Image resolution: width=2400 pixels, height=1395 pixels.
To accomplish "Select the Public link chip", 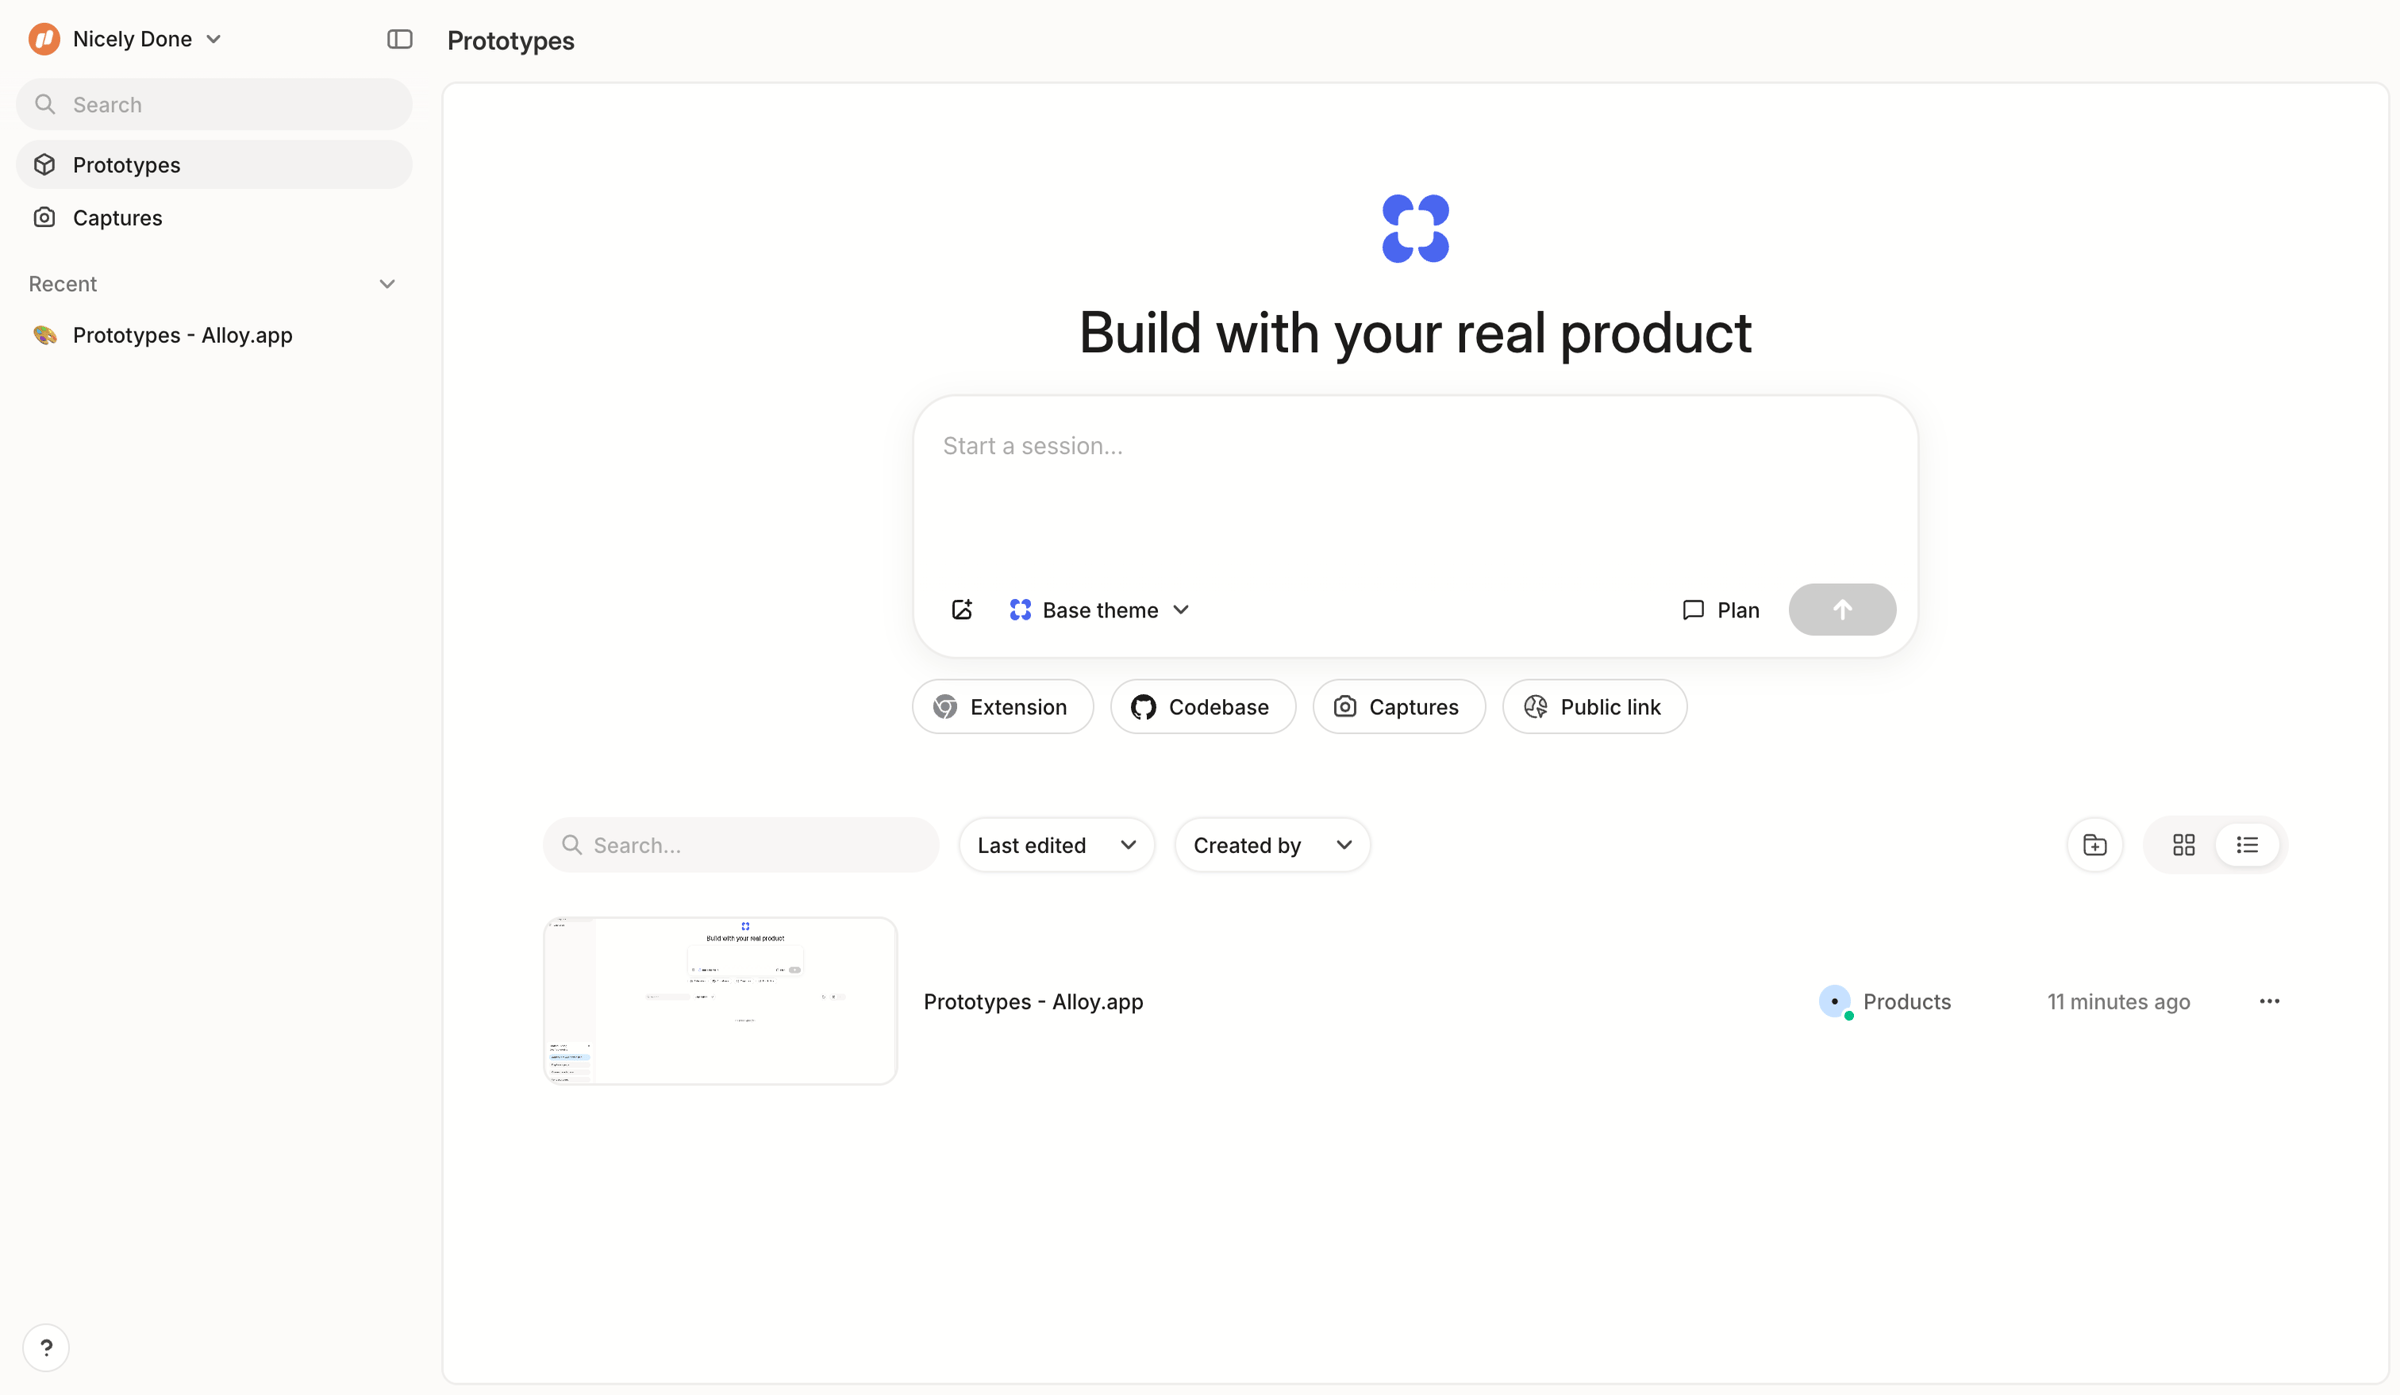I will 1594,707.
